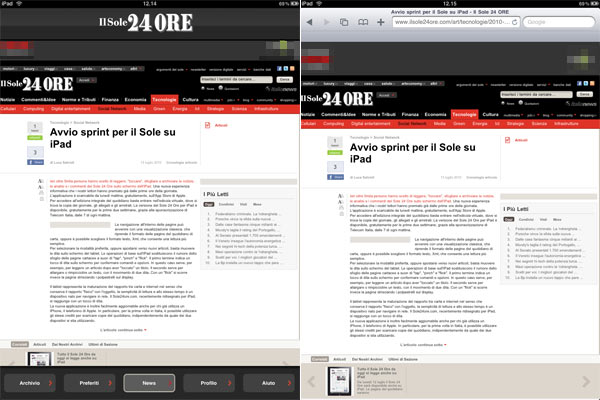Click the Google search field
600x400 pixels.
point(558,21)
